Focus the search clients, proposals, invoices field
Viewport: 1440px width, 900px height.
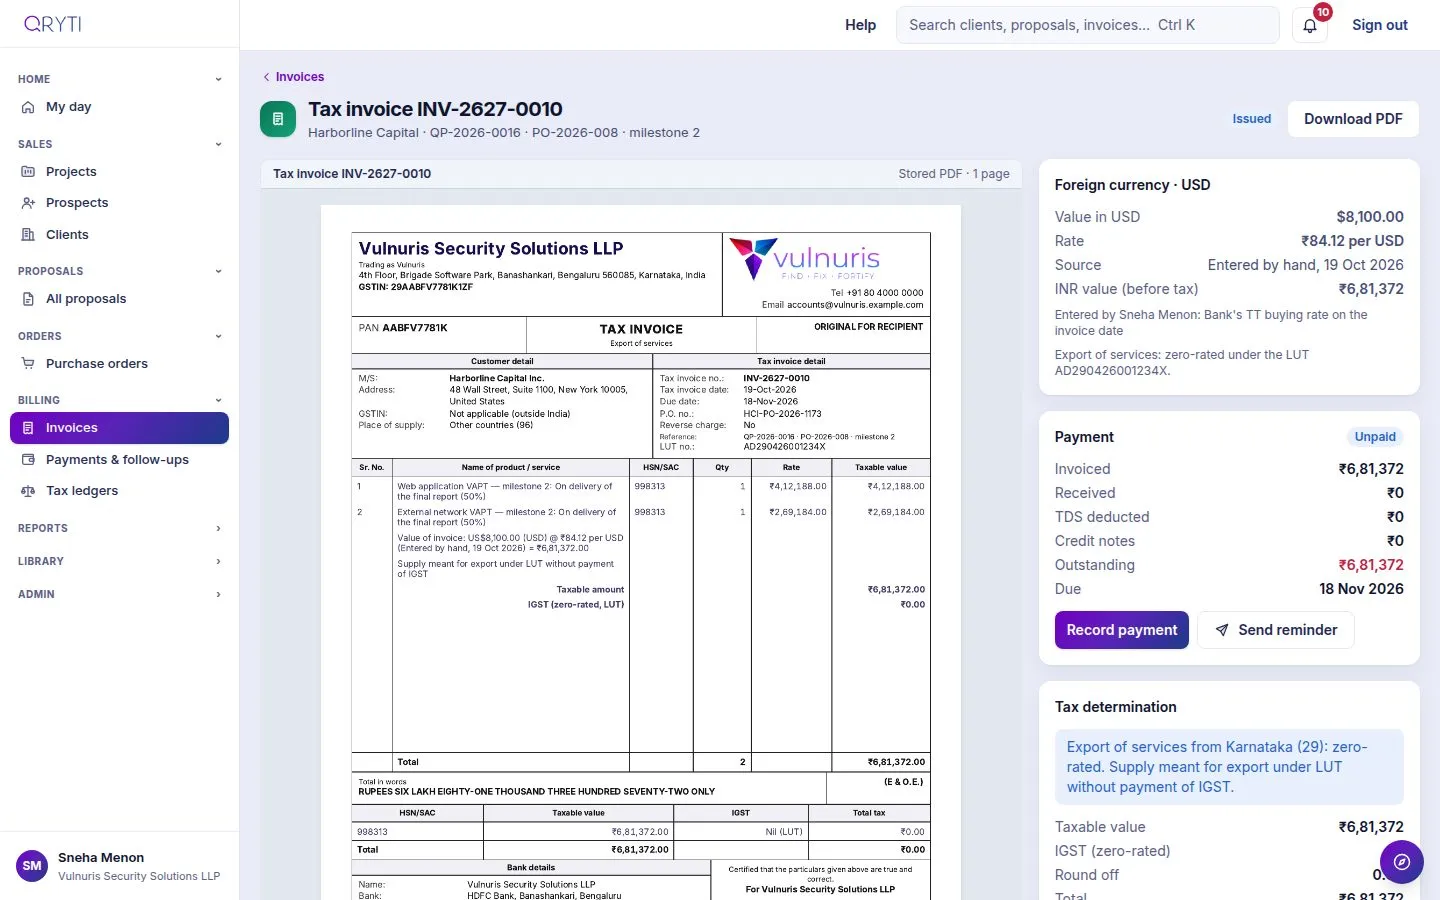coord(1088,25)
